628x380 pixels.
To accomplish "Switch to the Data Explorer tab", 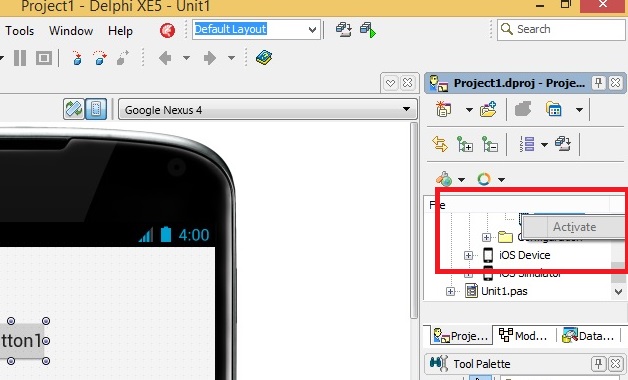I will pos(588,336).
